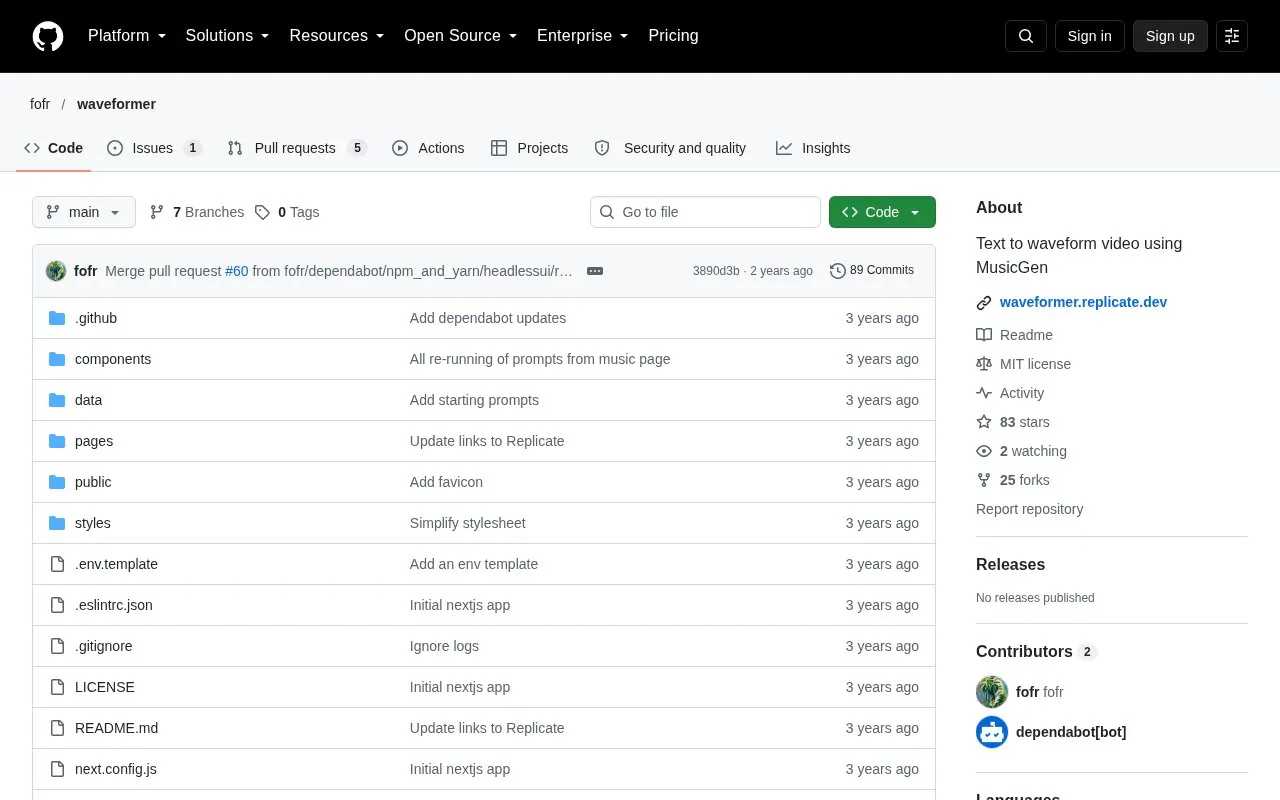The image size is (1280, 800).
Task: Open commit 'Add starting prompts'
Action: coord(474,400)
